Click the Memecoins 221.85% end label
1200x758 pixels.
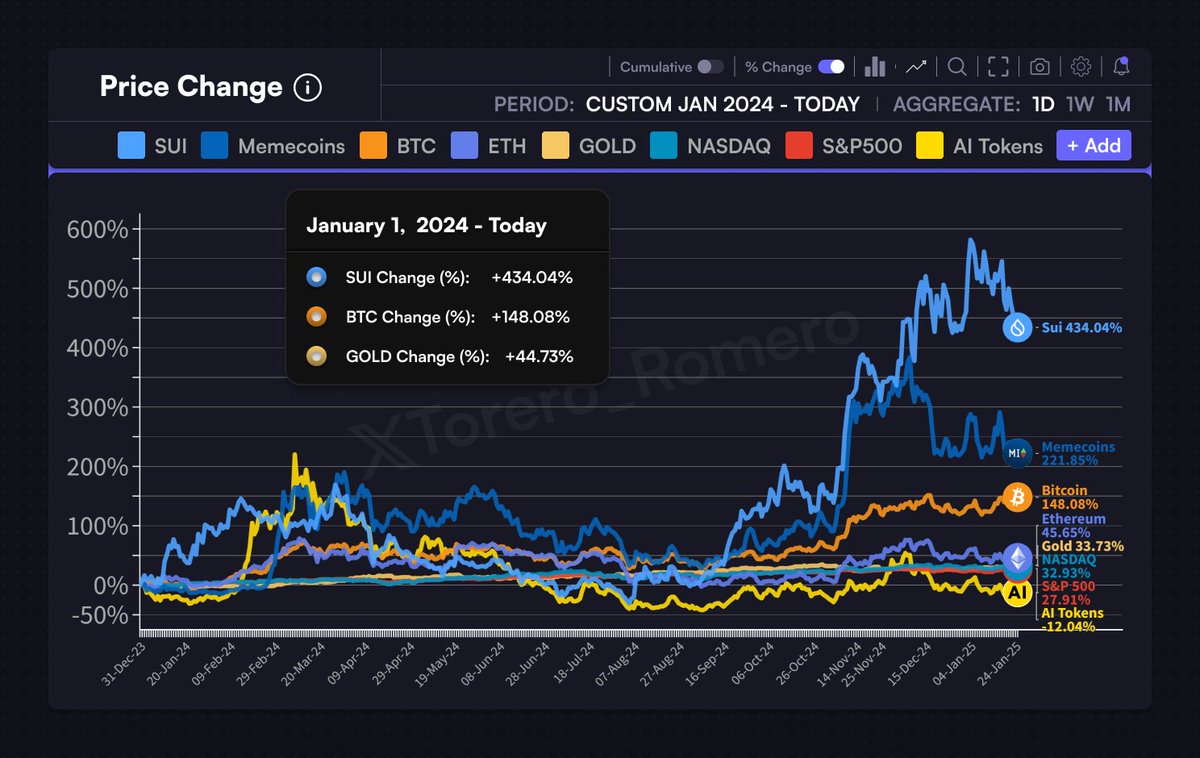[1078, 454]
